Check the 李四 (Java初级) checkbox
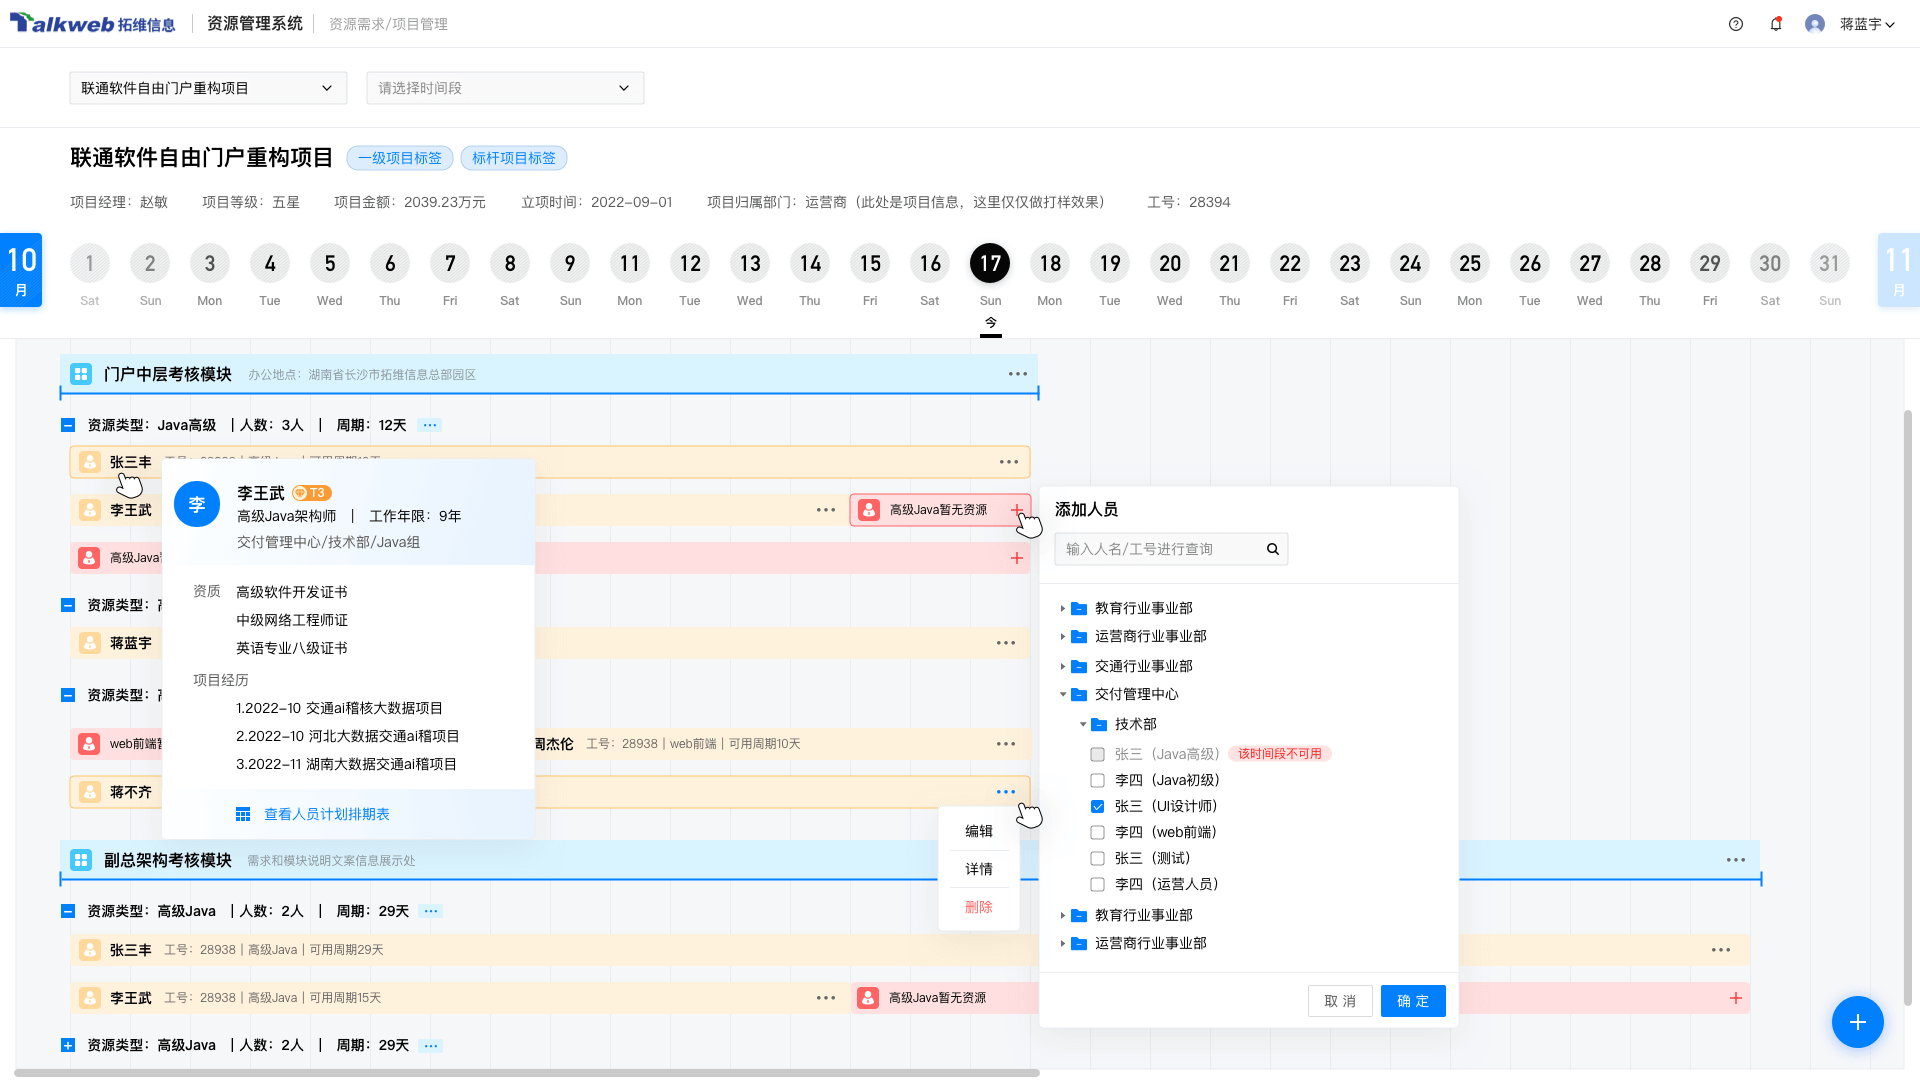 point(1097,780)
